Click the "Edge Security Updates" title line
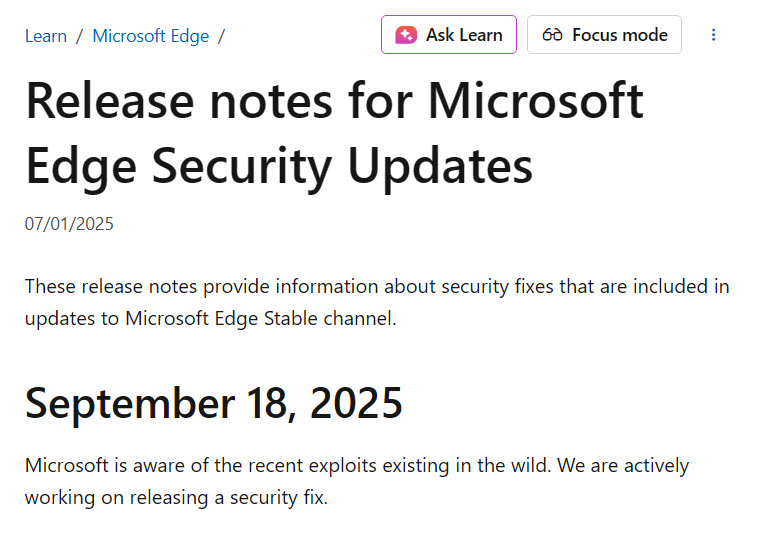Viewport: 758px width, 542px height. pyautogui.click(x=279, y=166)
